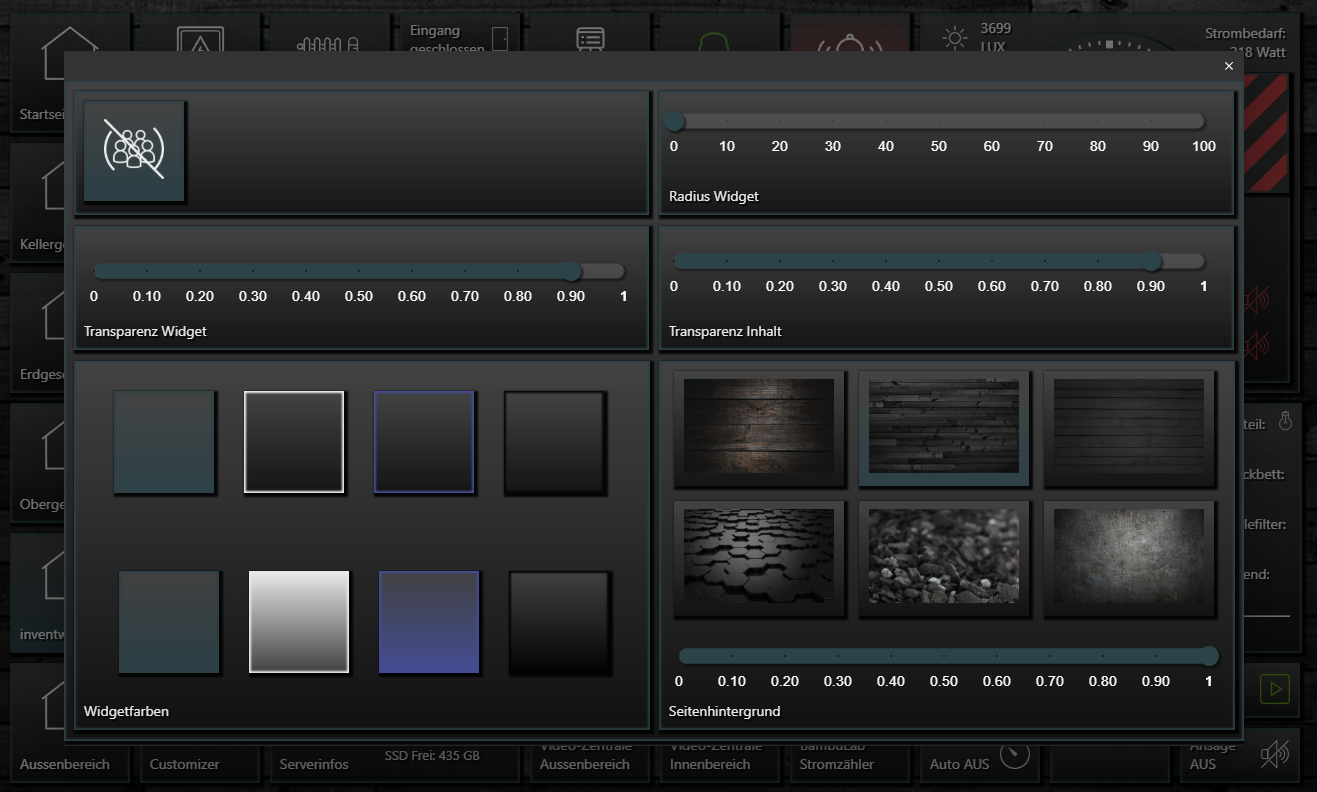
Task: Pick the white gradient widget color swatch
Action: coord(299,621)
